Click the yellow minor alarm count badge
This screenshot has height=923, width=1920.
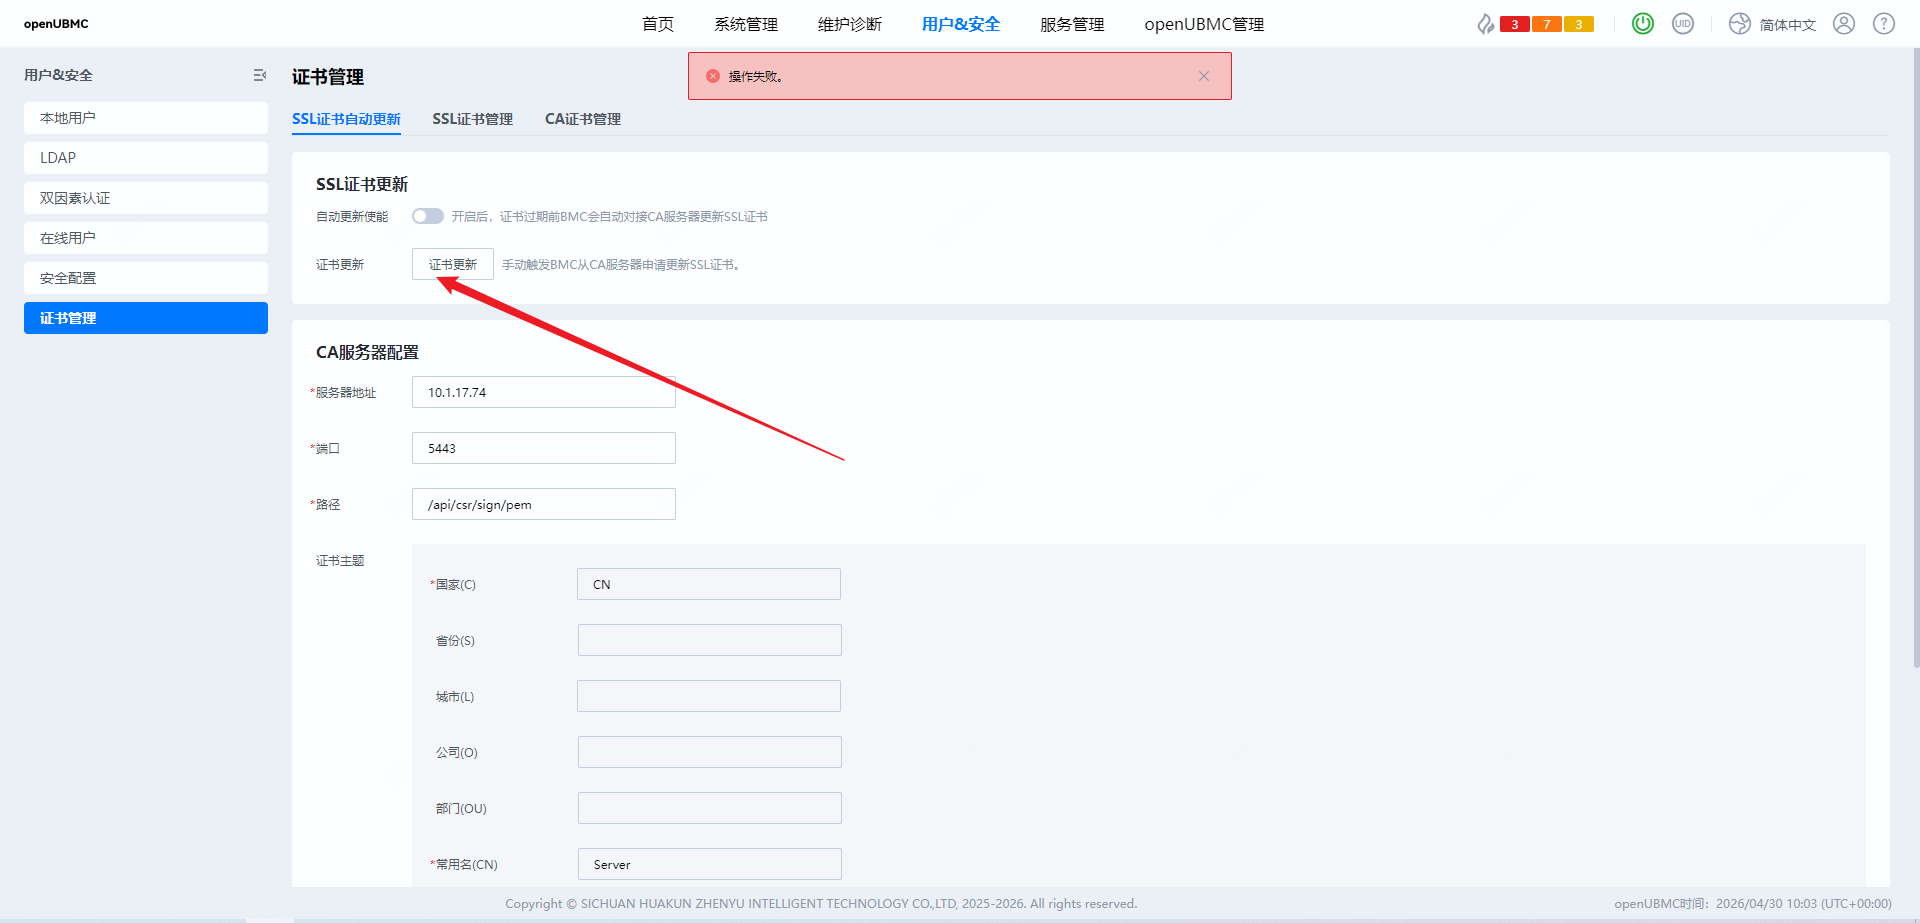pos(1579,24)
